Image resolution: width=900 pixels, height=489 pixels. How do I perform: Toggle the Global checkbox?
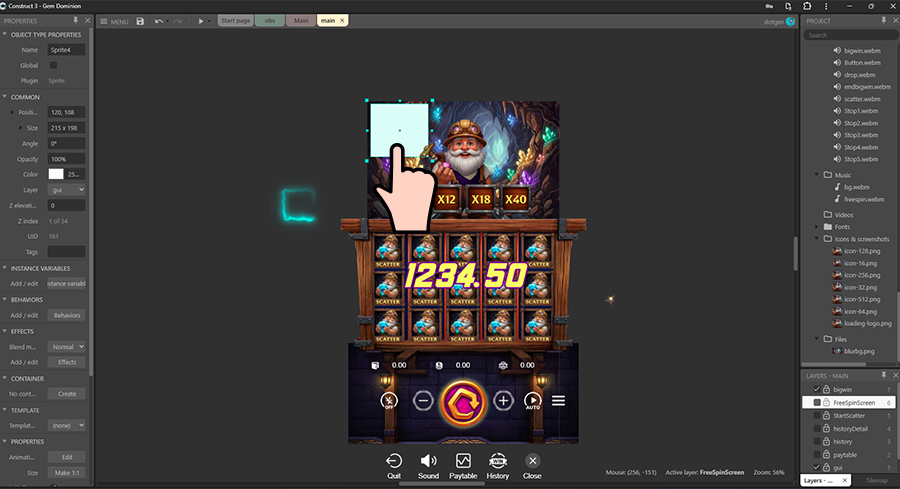53,65
